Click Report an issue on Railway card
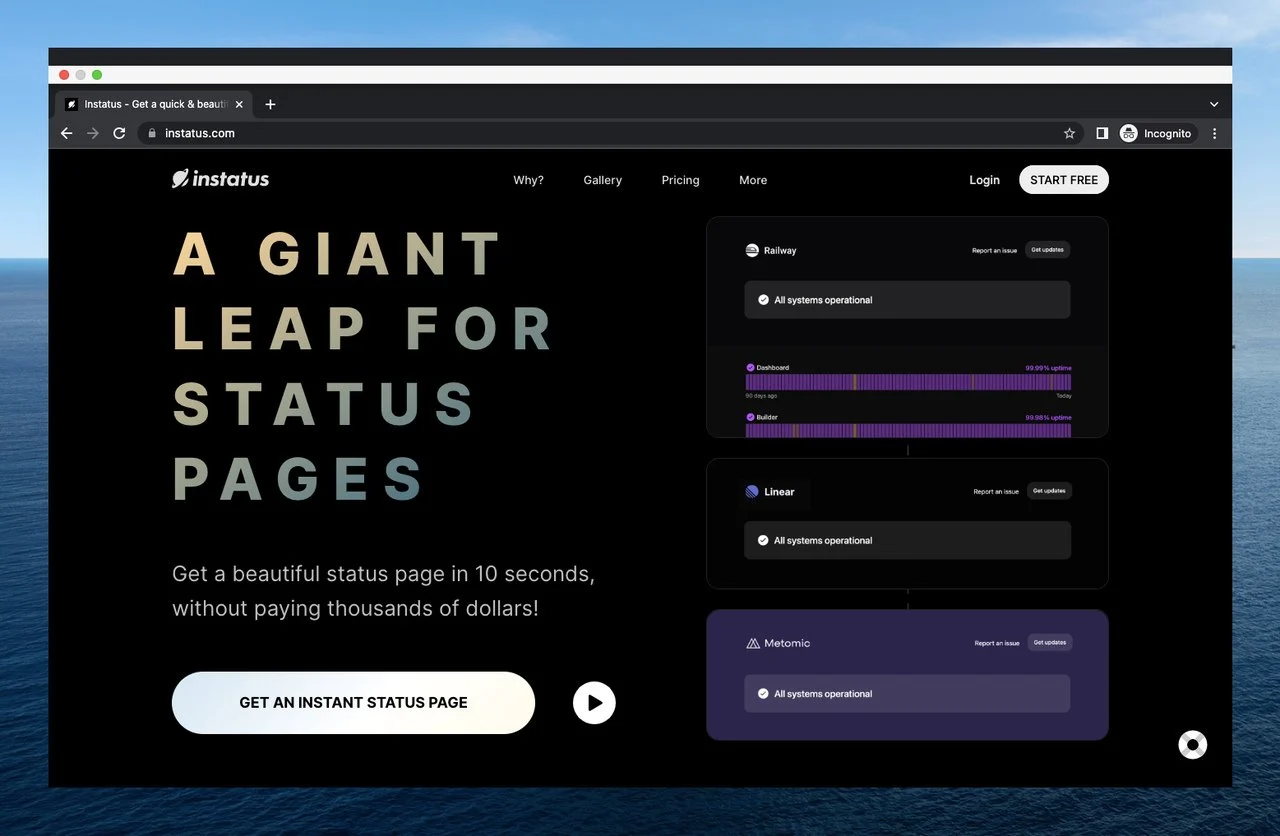Viewport: 1280px width, 836px height. click(x=994, y=251)
